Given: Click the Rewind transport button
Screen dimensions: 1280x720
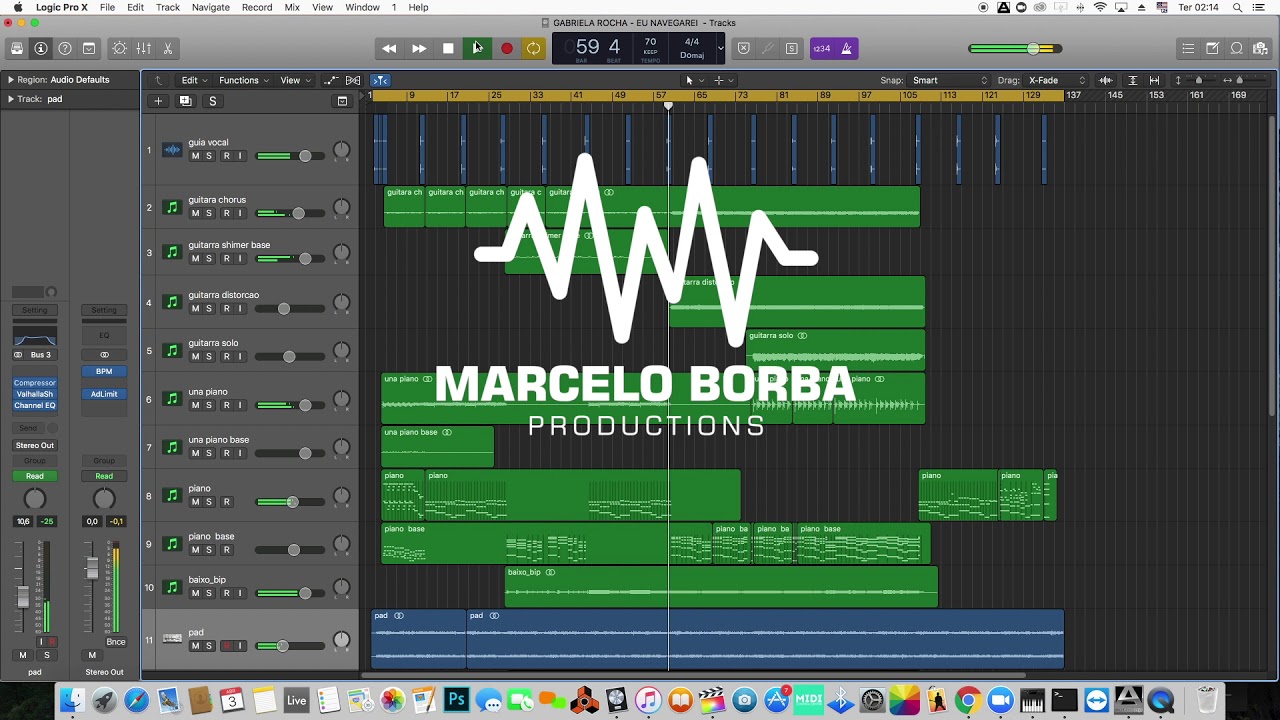Looking at the screenshot, I should click(x=389, y=48).
